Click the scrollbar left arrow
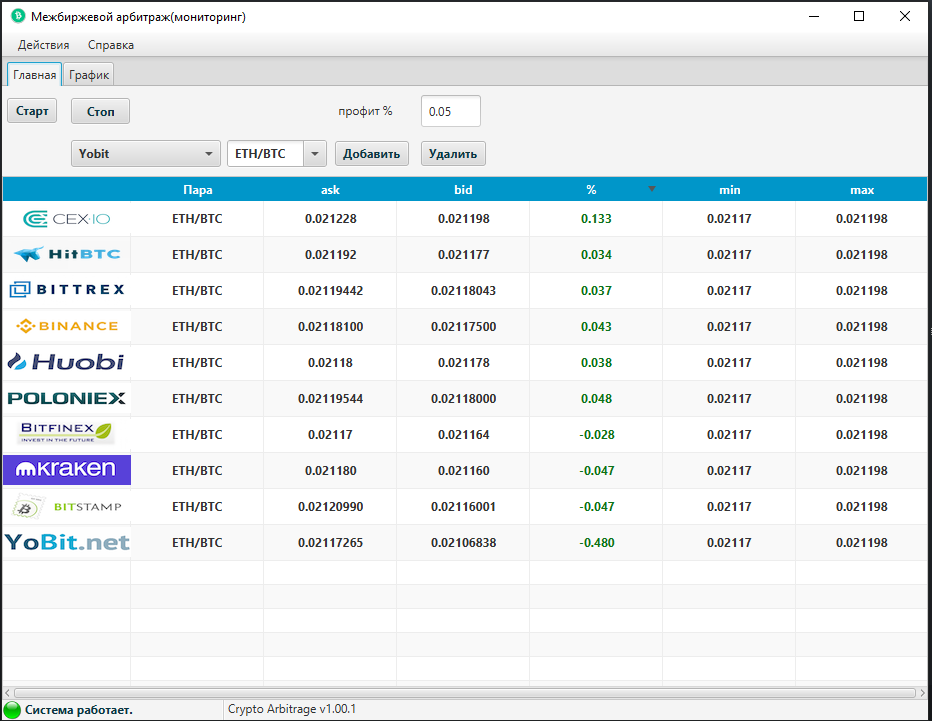This screenshot has height=721, width=932. click(x=7, y=692)
